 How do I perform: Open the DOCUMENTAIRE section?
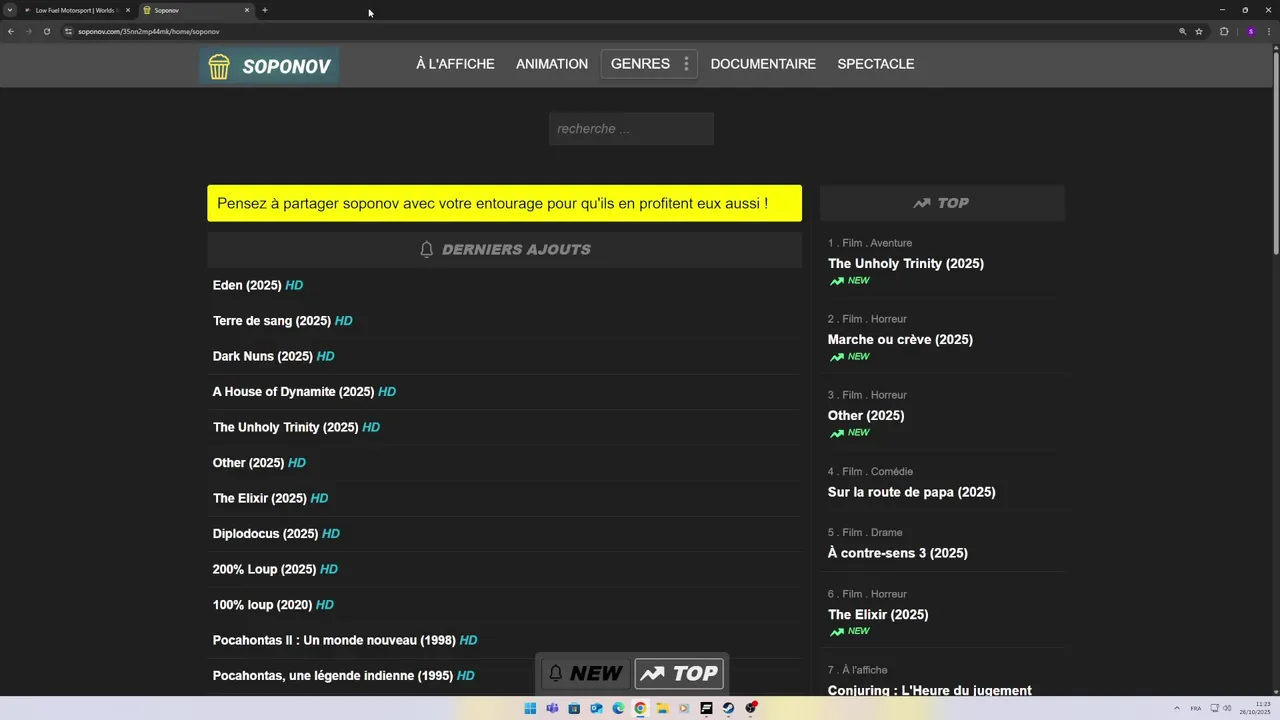[763, 64]
